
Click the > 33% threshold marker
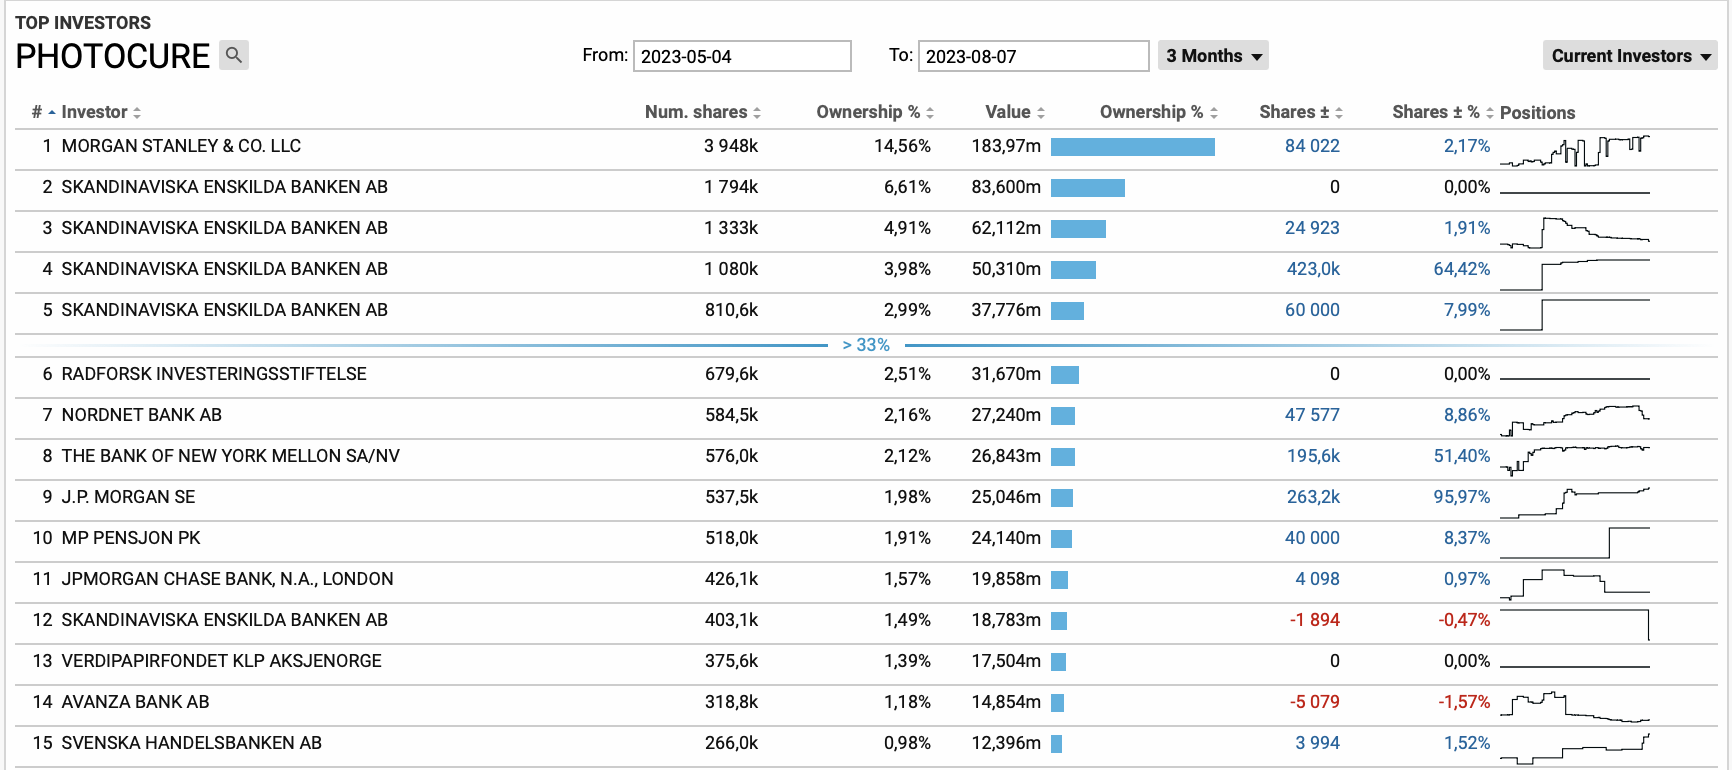coord(866,345)
